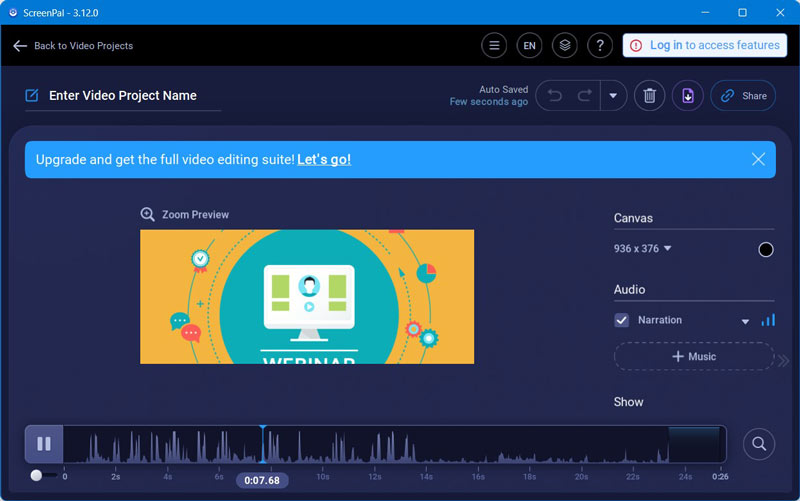The width and height of the screenshot is (800, 501).
Task: Edit project name pencil icon
Action: [32, 95]
